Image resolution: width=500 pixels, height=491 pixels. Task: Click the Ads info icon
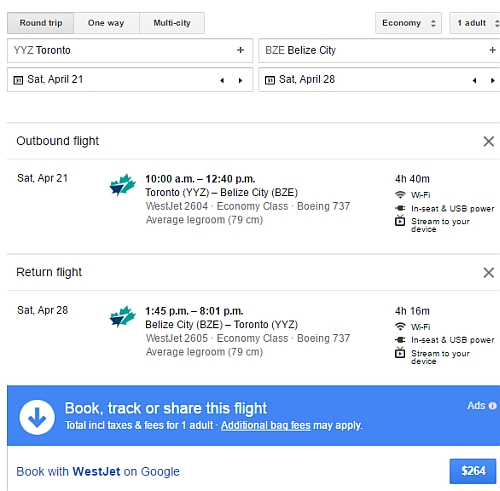pyautogui.click(x=492, y=406)
